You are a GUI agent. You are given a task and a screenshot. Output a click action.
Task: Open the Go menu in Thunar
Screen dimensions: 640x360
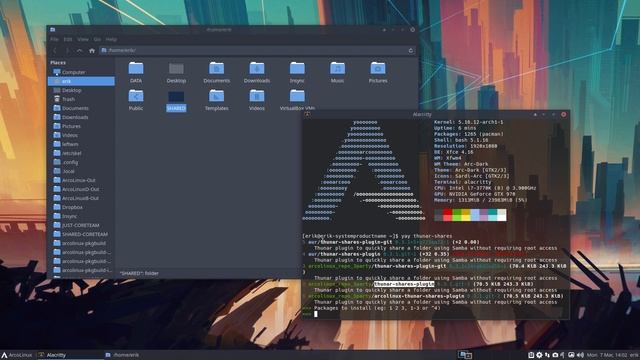(97, 39)
